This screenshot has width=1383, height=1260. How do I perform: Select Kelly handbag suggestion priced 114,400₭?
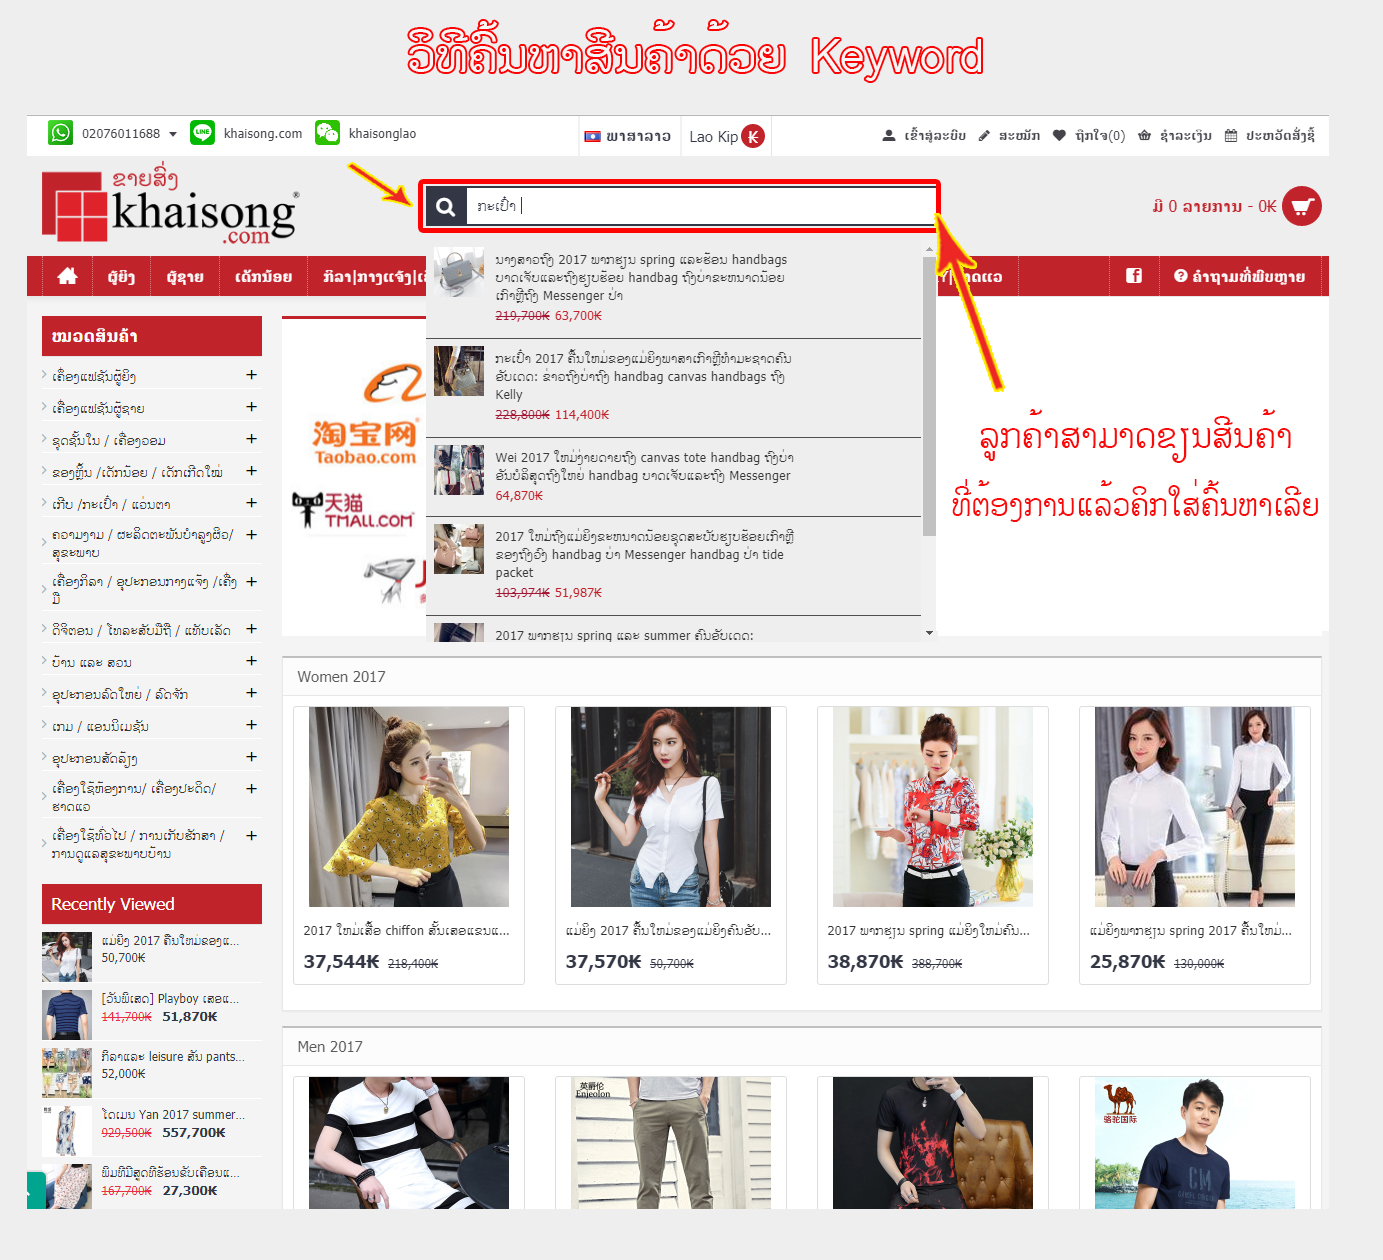pyautogui.click(x=674, y=388)
